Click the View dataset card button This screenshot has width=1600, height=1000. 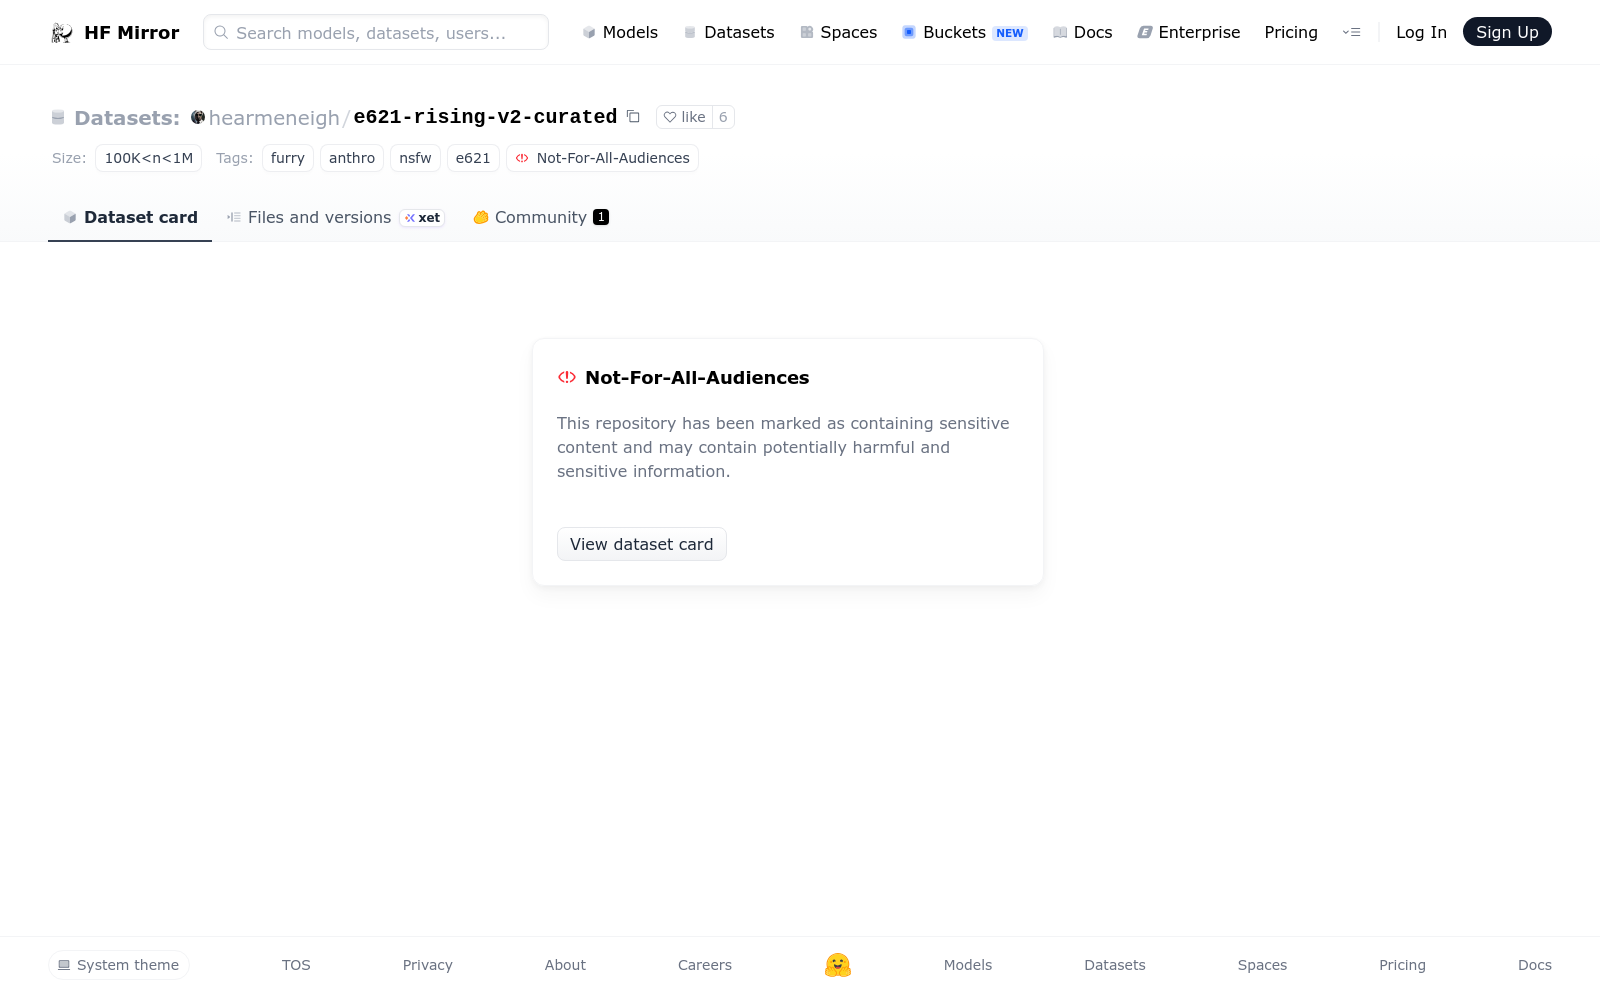pos(642,544)
